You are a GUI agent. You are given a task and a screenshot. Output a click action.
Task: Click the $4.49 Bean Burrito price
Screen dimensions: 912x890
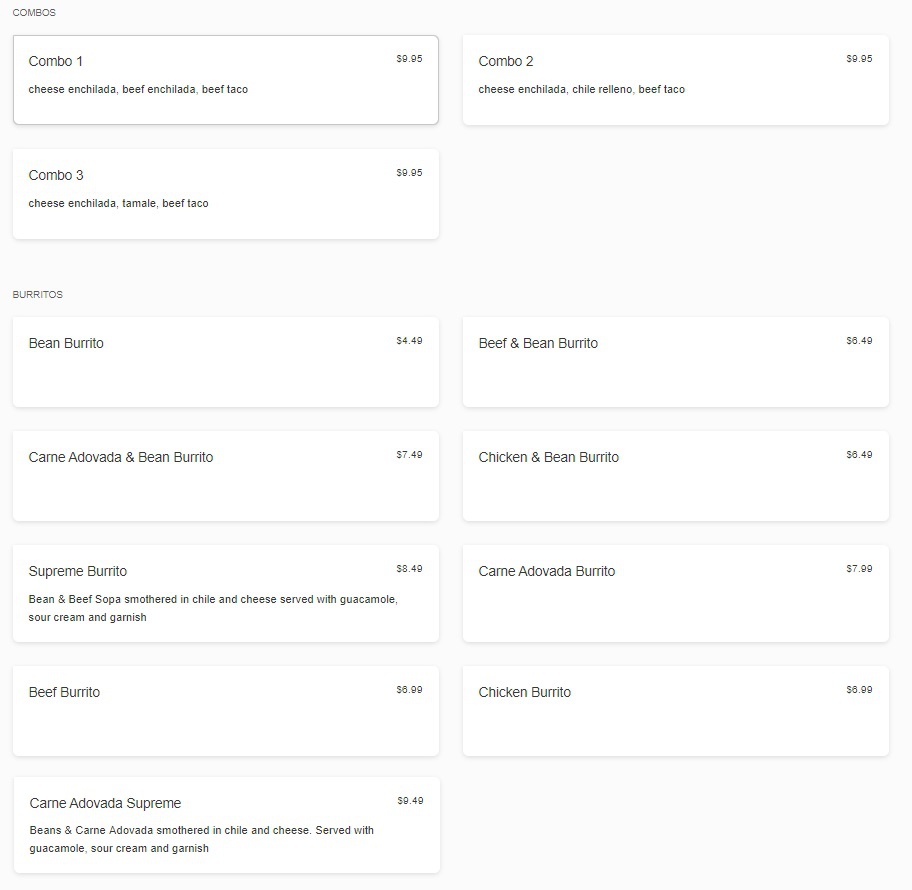[409, 341]
